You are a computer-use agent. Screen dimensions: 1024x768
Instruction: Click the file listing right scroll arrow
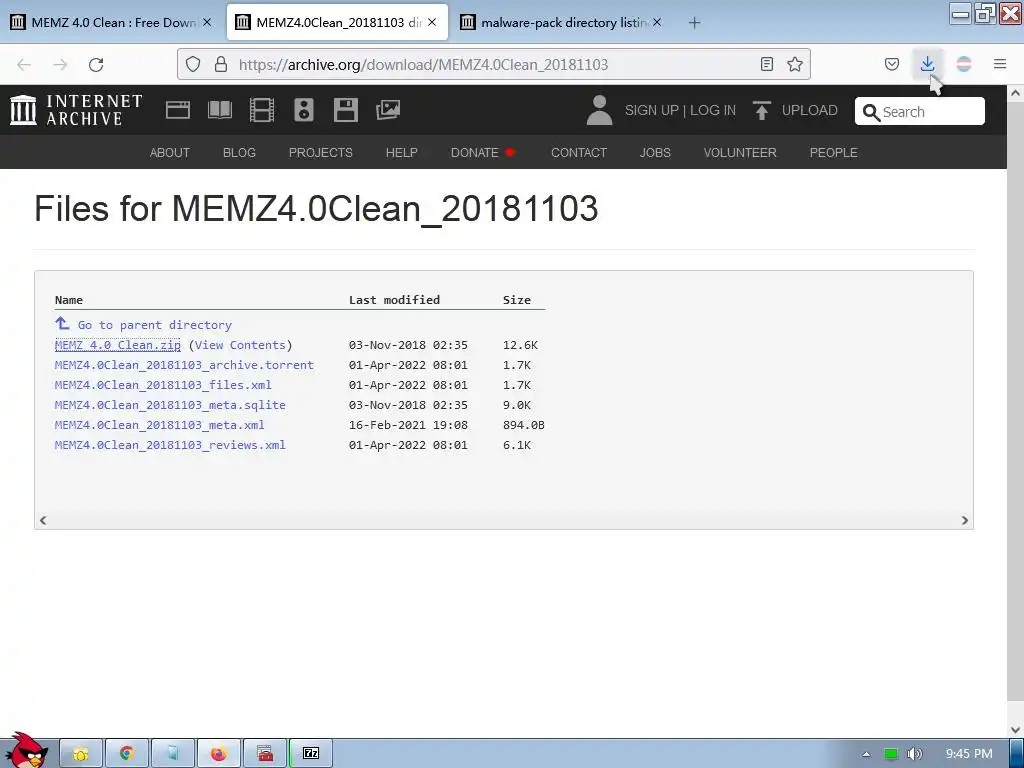tap(965, 520)
